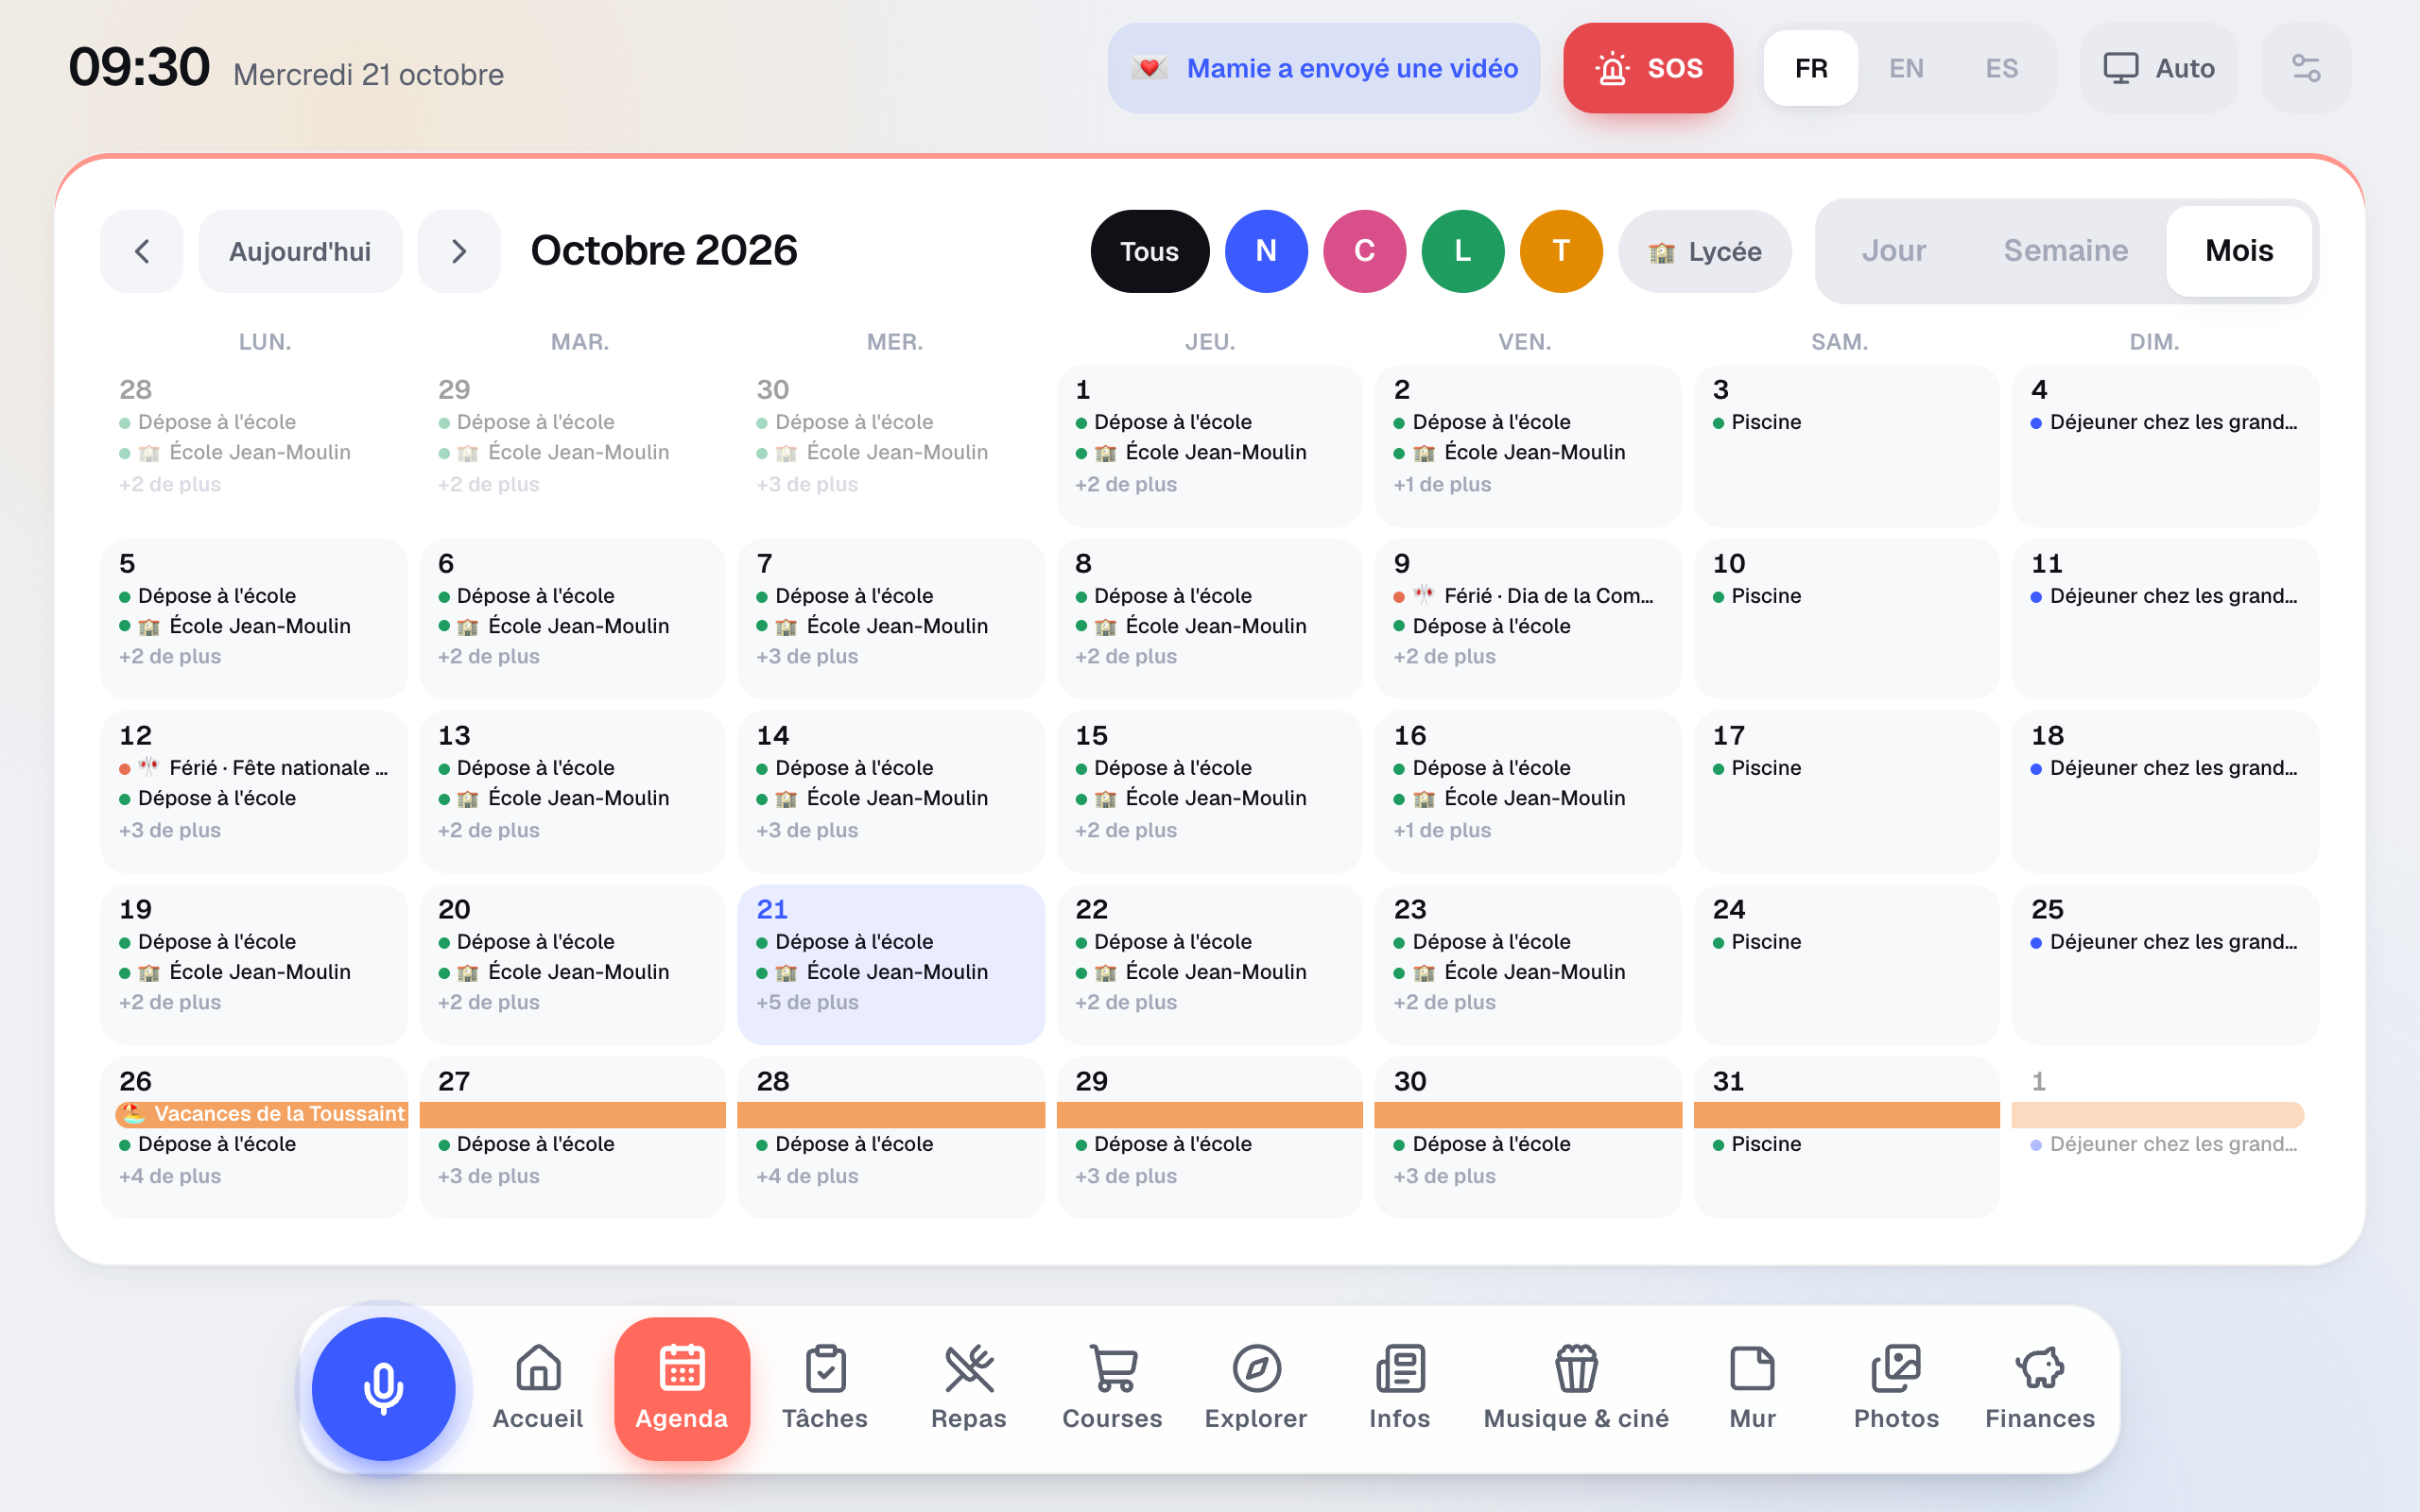Filter calendar by Tous
Image resolution: width=2420 pixels, height=1512 pixels.
click(1150, 251)
